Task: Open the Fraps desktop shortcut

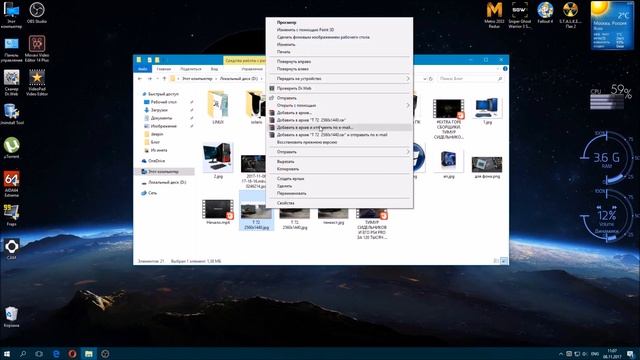Action: [11, 215]
